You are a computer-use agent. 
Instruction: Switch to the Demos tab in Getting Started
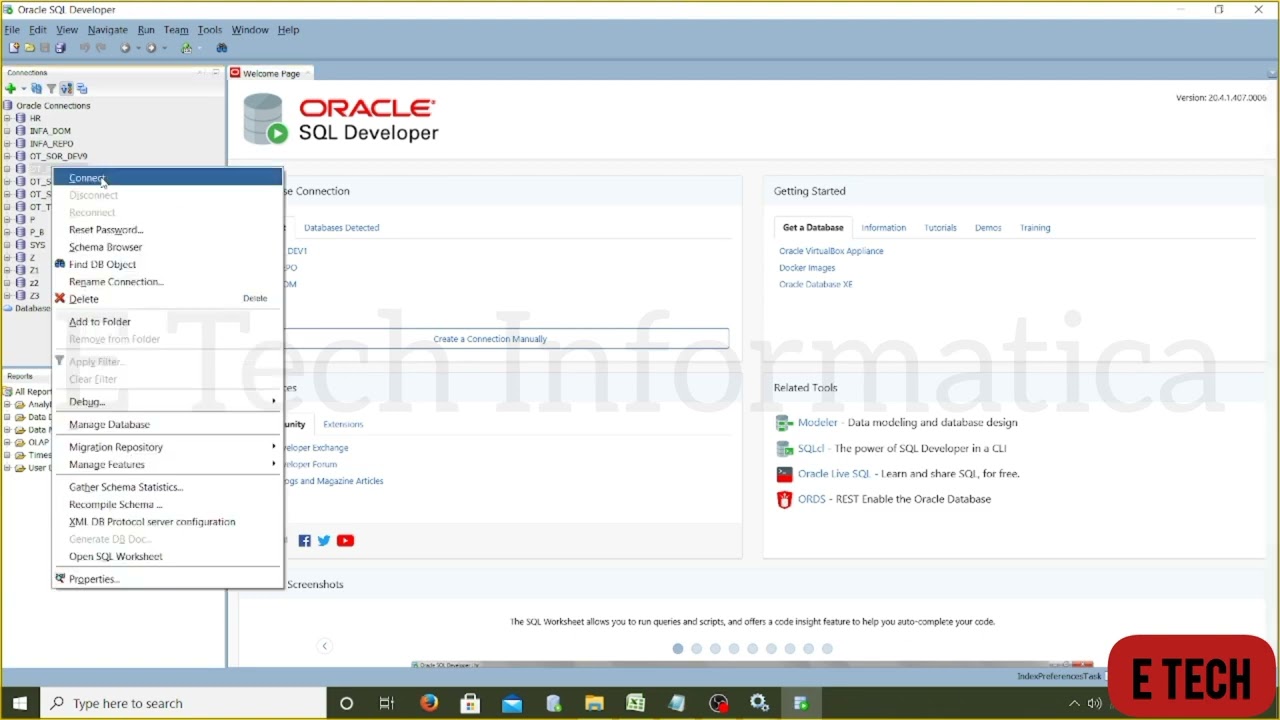[988, 228]
